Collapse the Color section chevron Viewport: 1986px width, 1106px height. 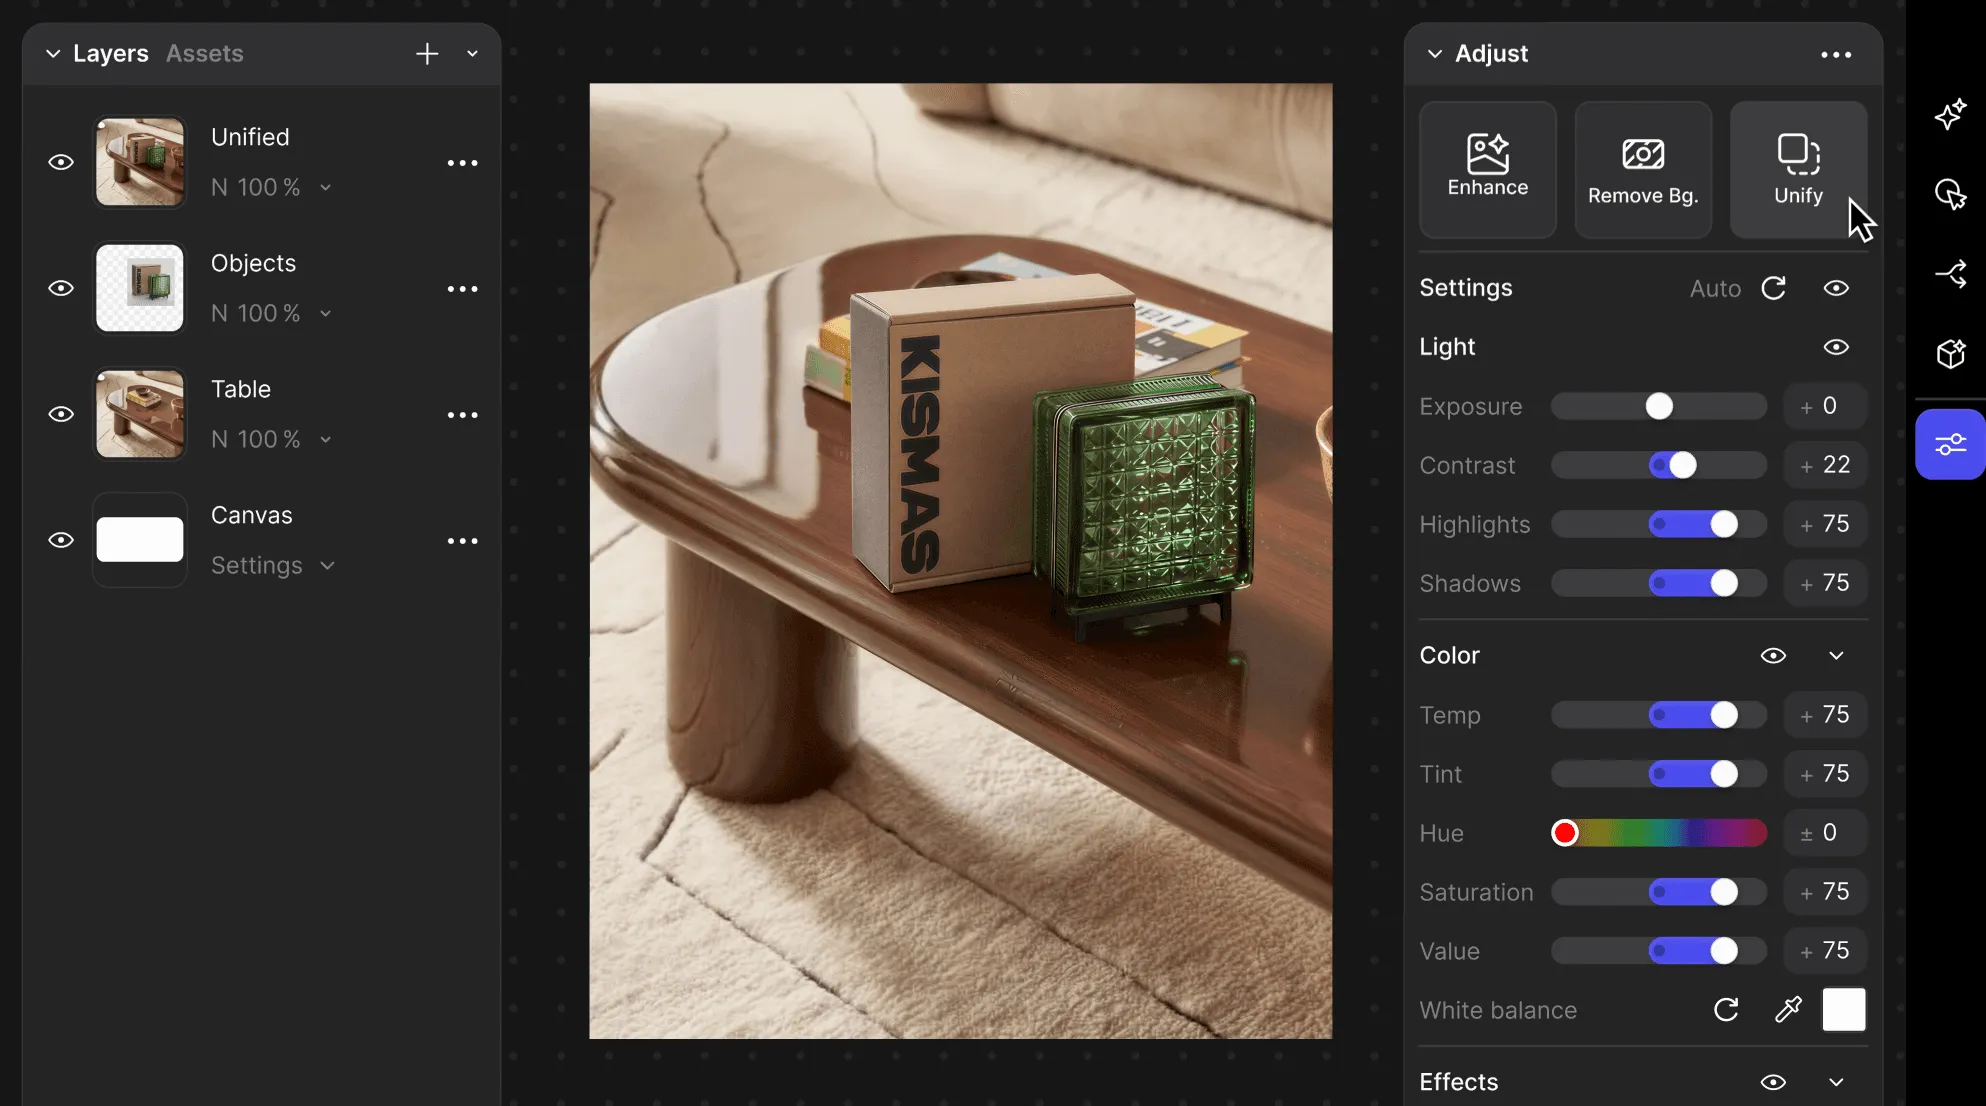1835,656
